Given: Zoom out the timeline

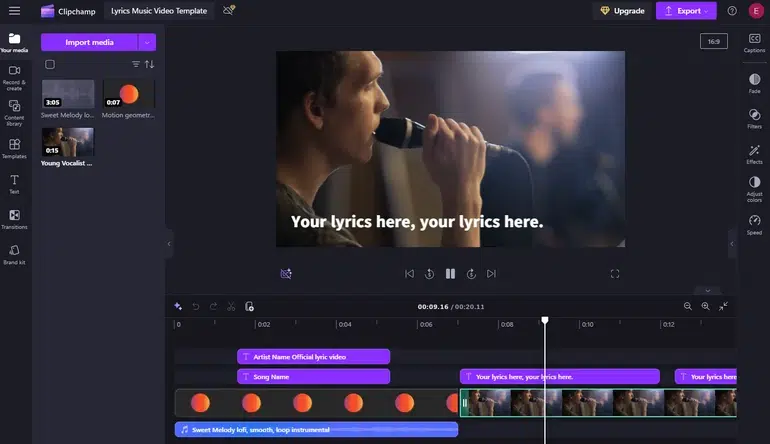Looking at the screenshot, I should [688, 306].
